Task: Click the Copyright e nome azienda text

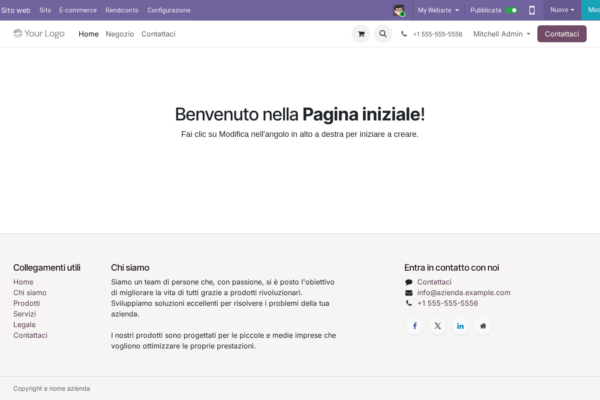Action: pos(52,389)
